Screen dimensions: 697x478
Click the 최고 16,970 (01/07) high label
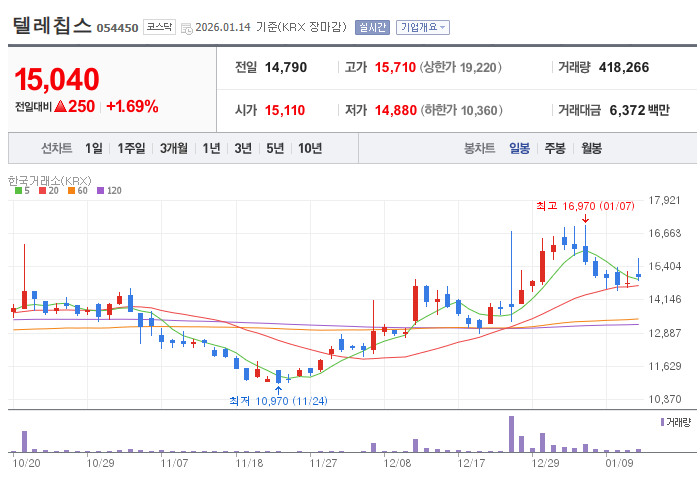coord(585,206)
